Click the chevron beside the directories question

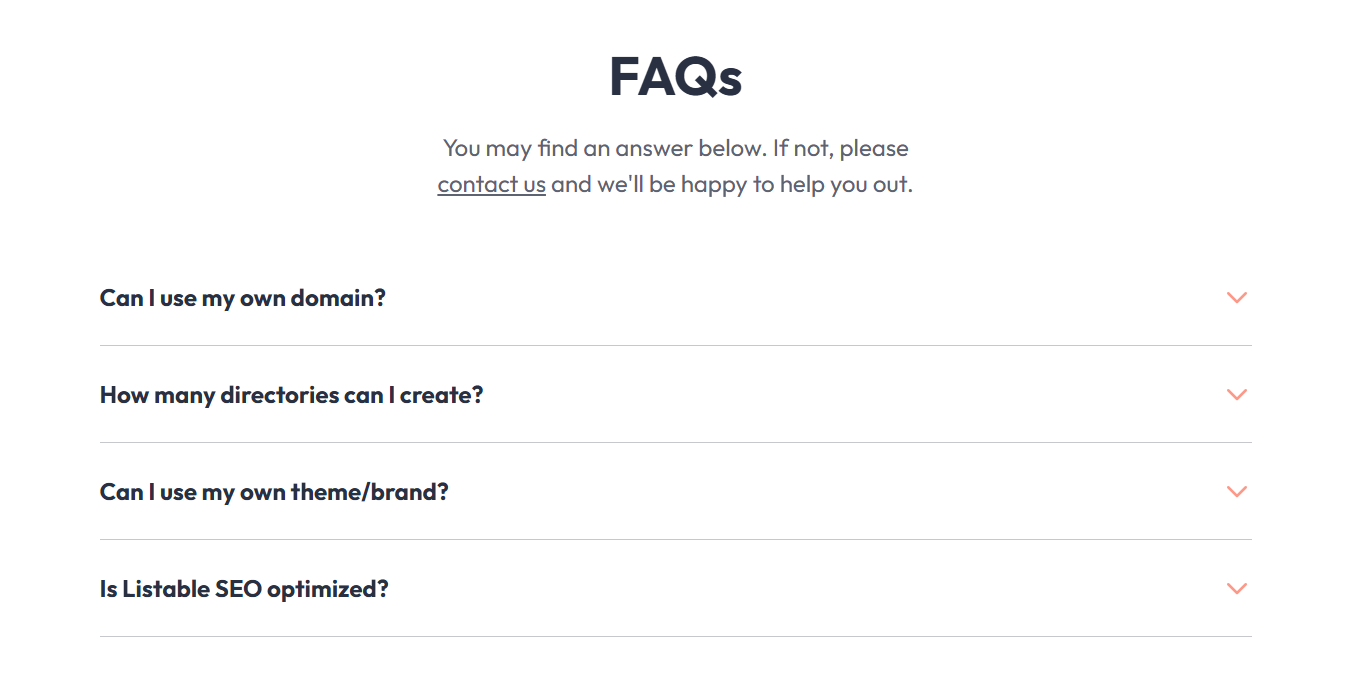click(x=1237, y=395)
